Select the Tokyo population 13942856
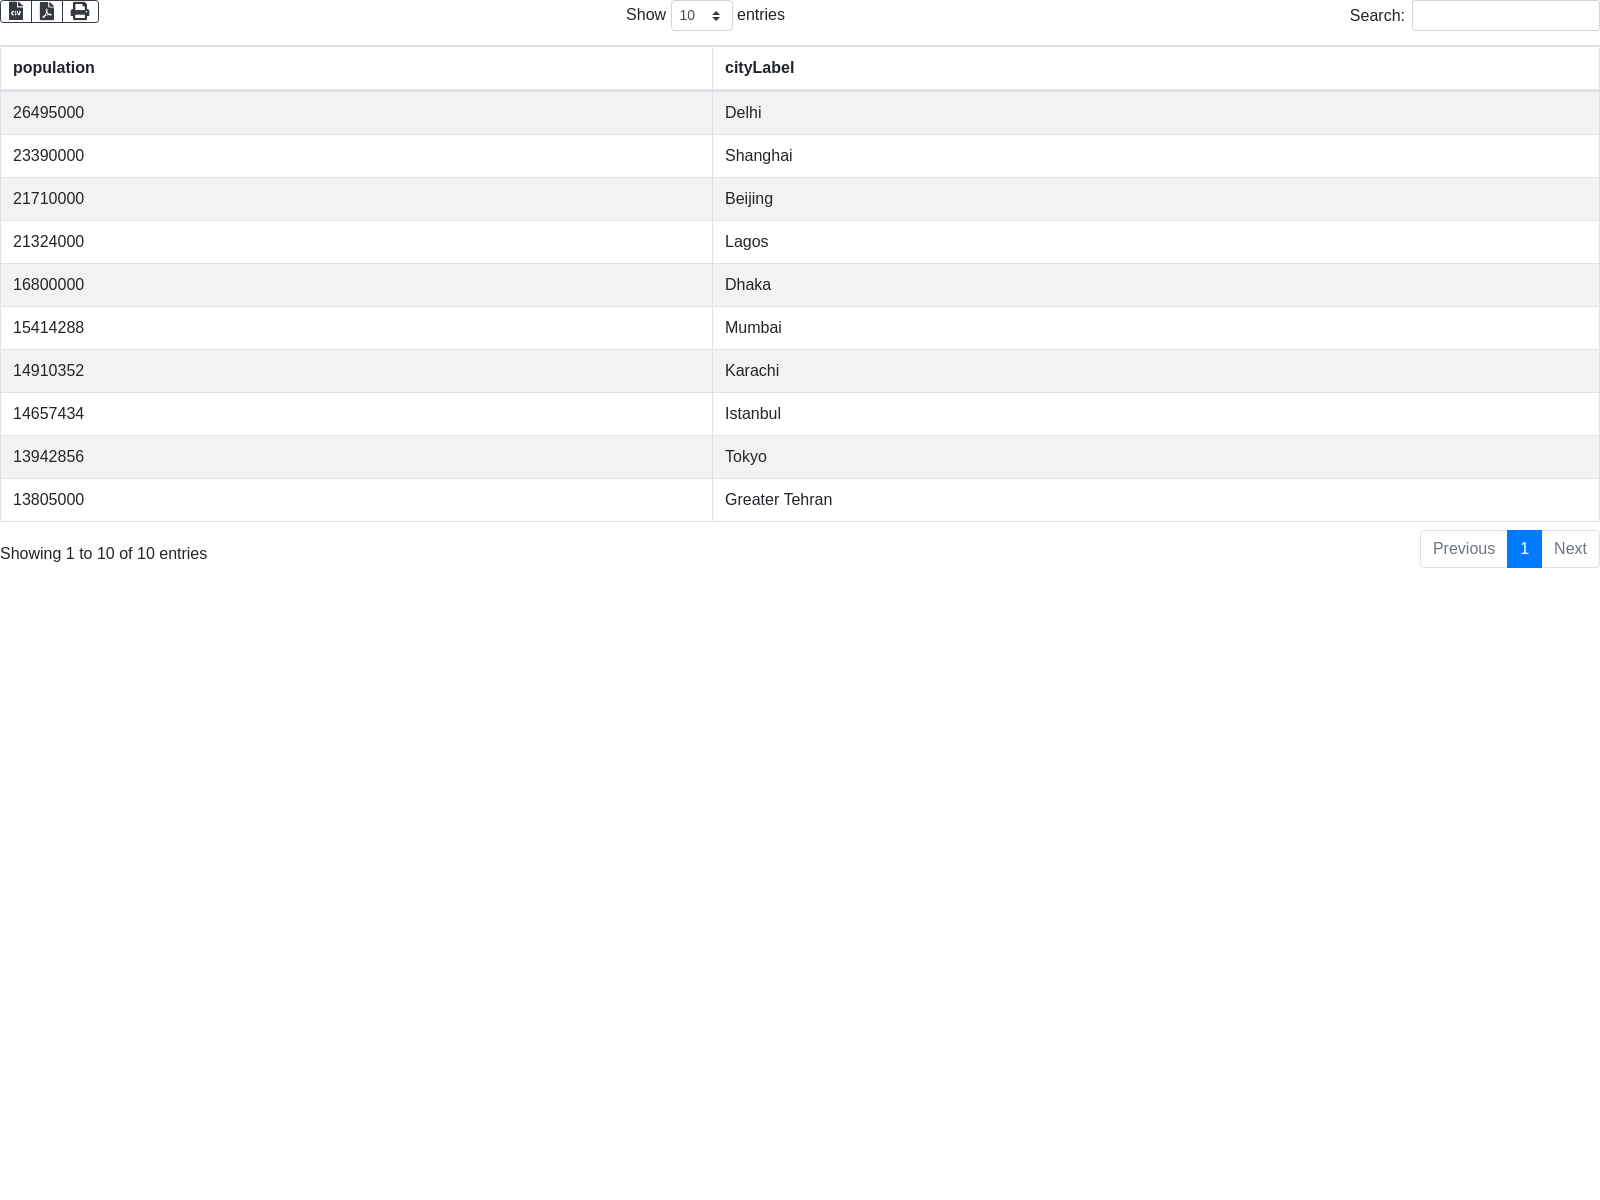The width and height of the screenshot is (1600, 1200). [x=49, y=457]
